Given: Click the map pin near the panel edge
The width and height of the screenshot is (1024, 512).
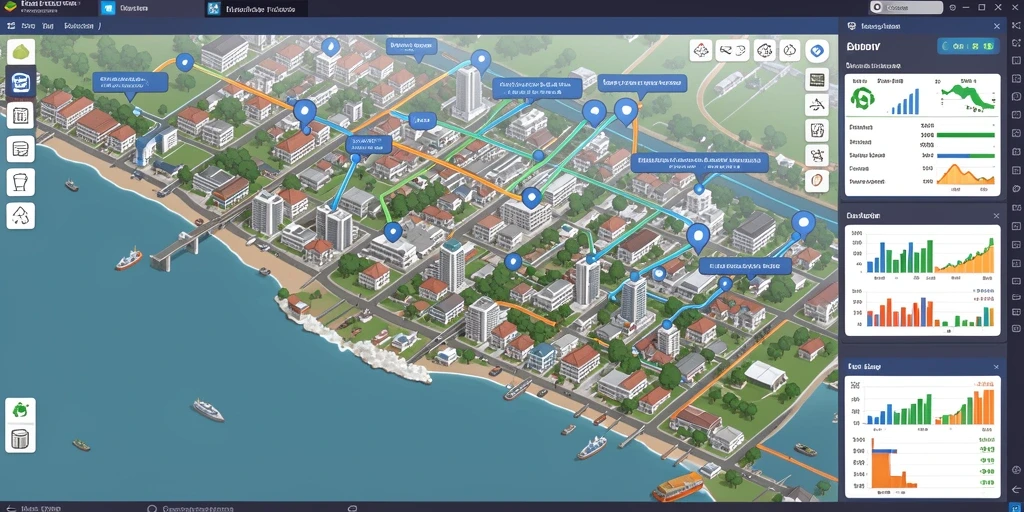Looking at the screenshot, I should coord(803,223).
